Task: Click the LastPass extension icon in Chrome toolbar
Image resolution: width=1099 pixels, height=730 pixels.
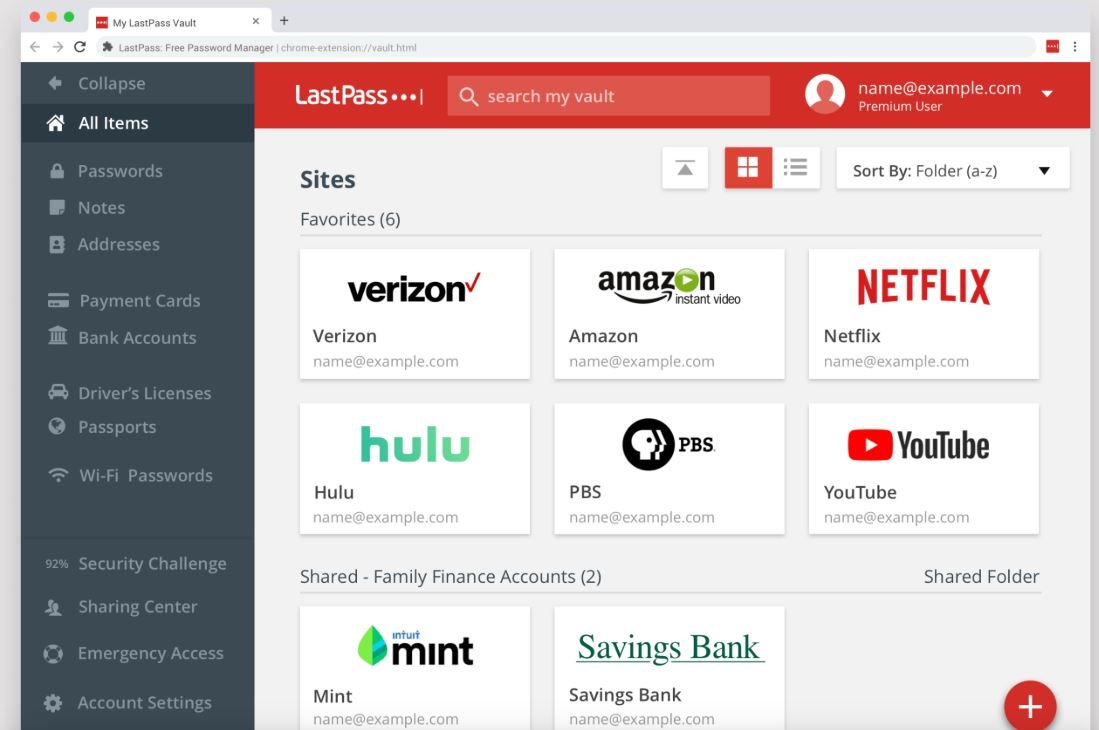Action: coord(1052,47)
